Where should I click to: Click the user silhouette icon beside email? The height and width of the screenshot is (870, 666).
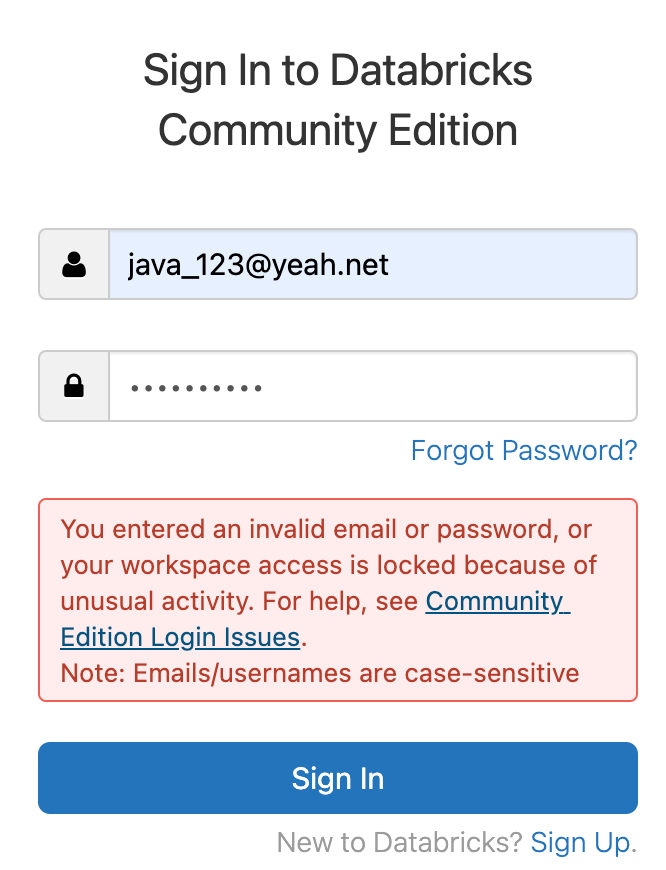[x=74, y=265]
